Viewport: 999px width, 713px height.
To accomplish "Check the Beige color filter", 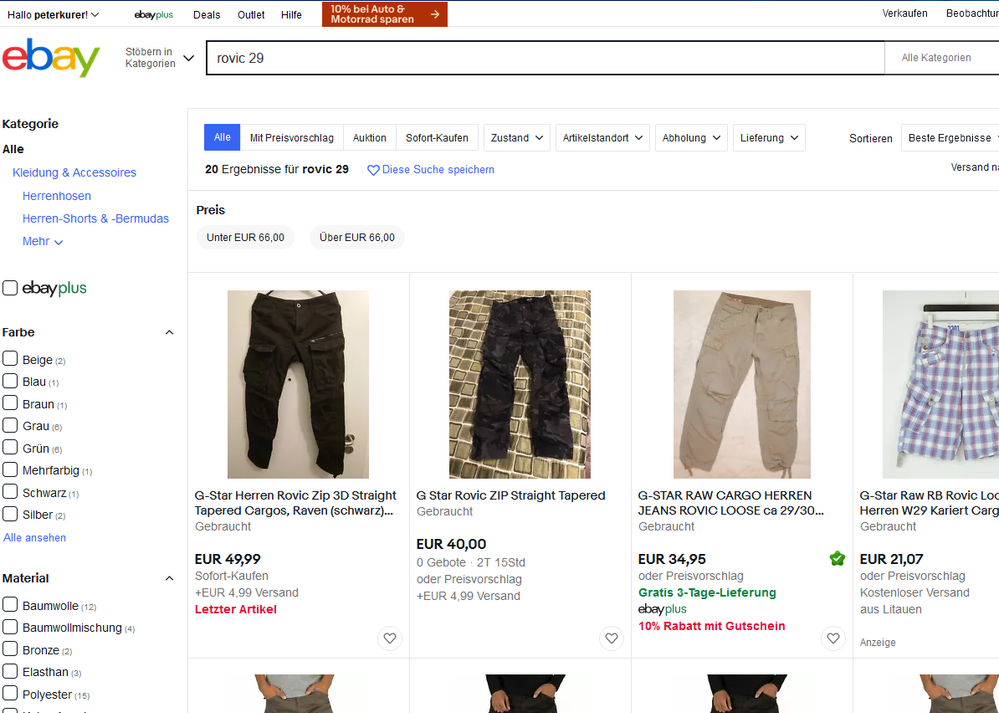I will click(10, 359).
